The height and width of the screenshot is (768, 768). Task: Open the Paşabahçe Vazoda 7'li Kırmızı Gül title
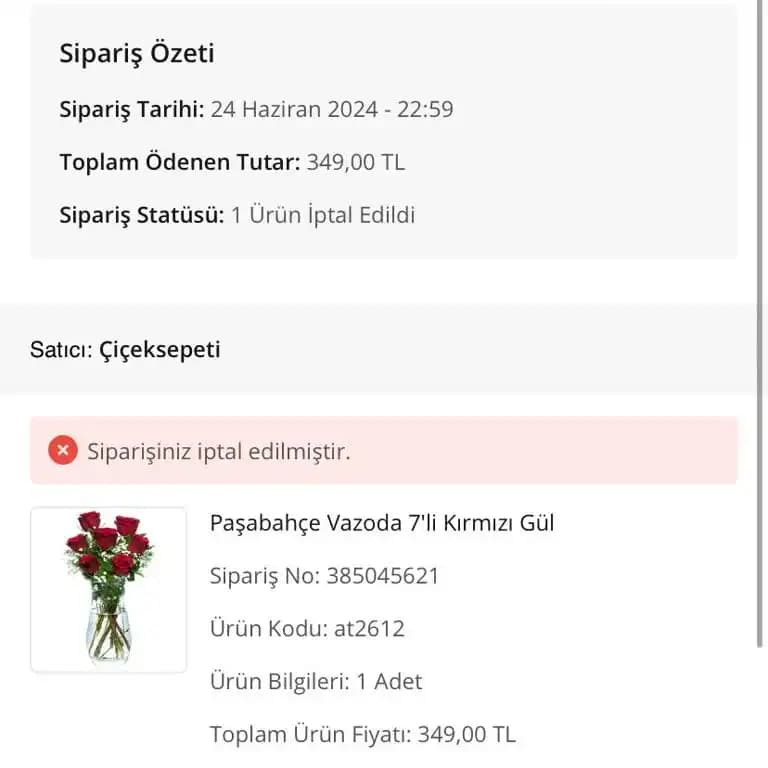pyautogui.click(x=381, y=523)
